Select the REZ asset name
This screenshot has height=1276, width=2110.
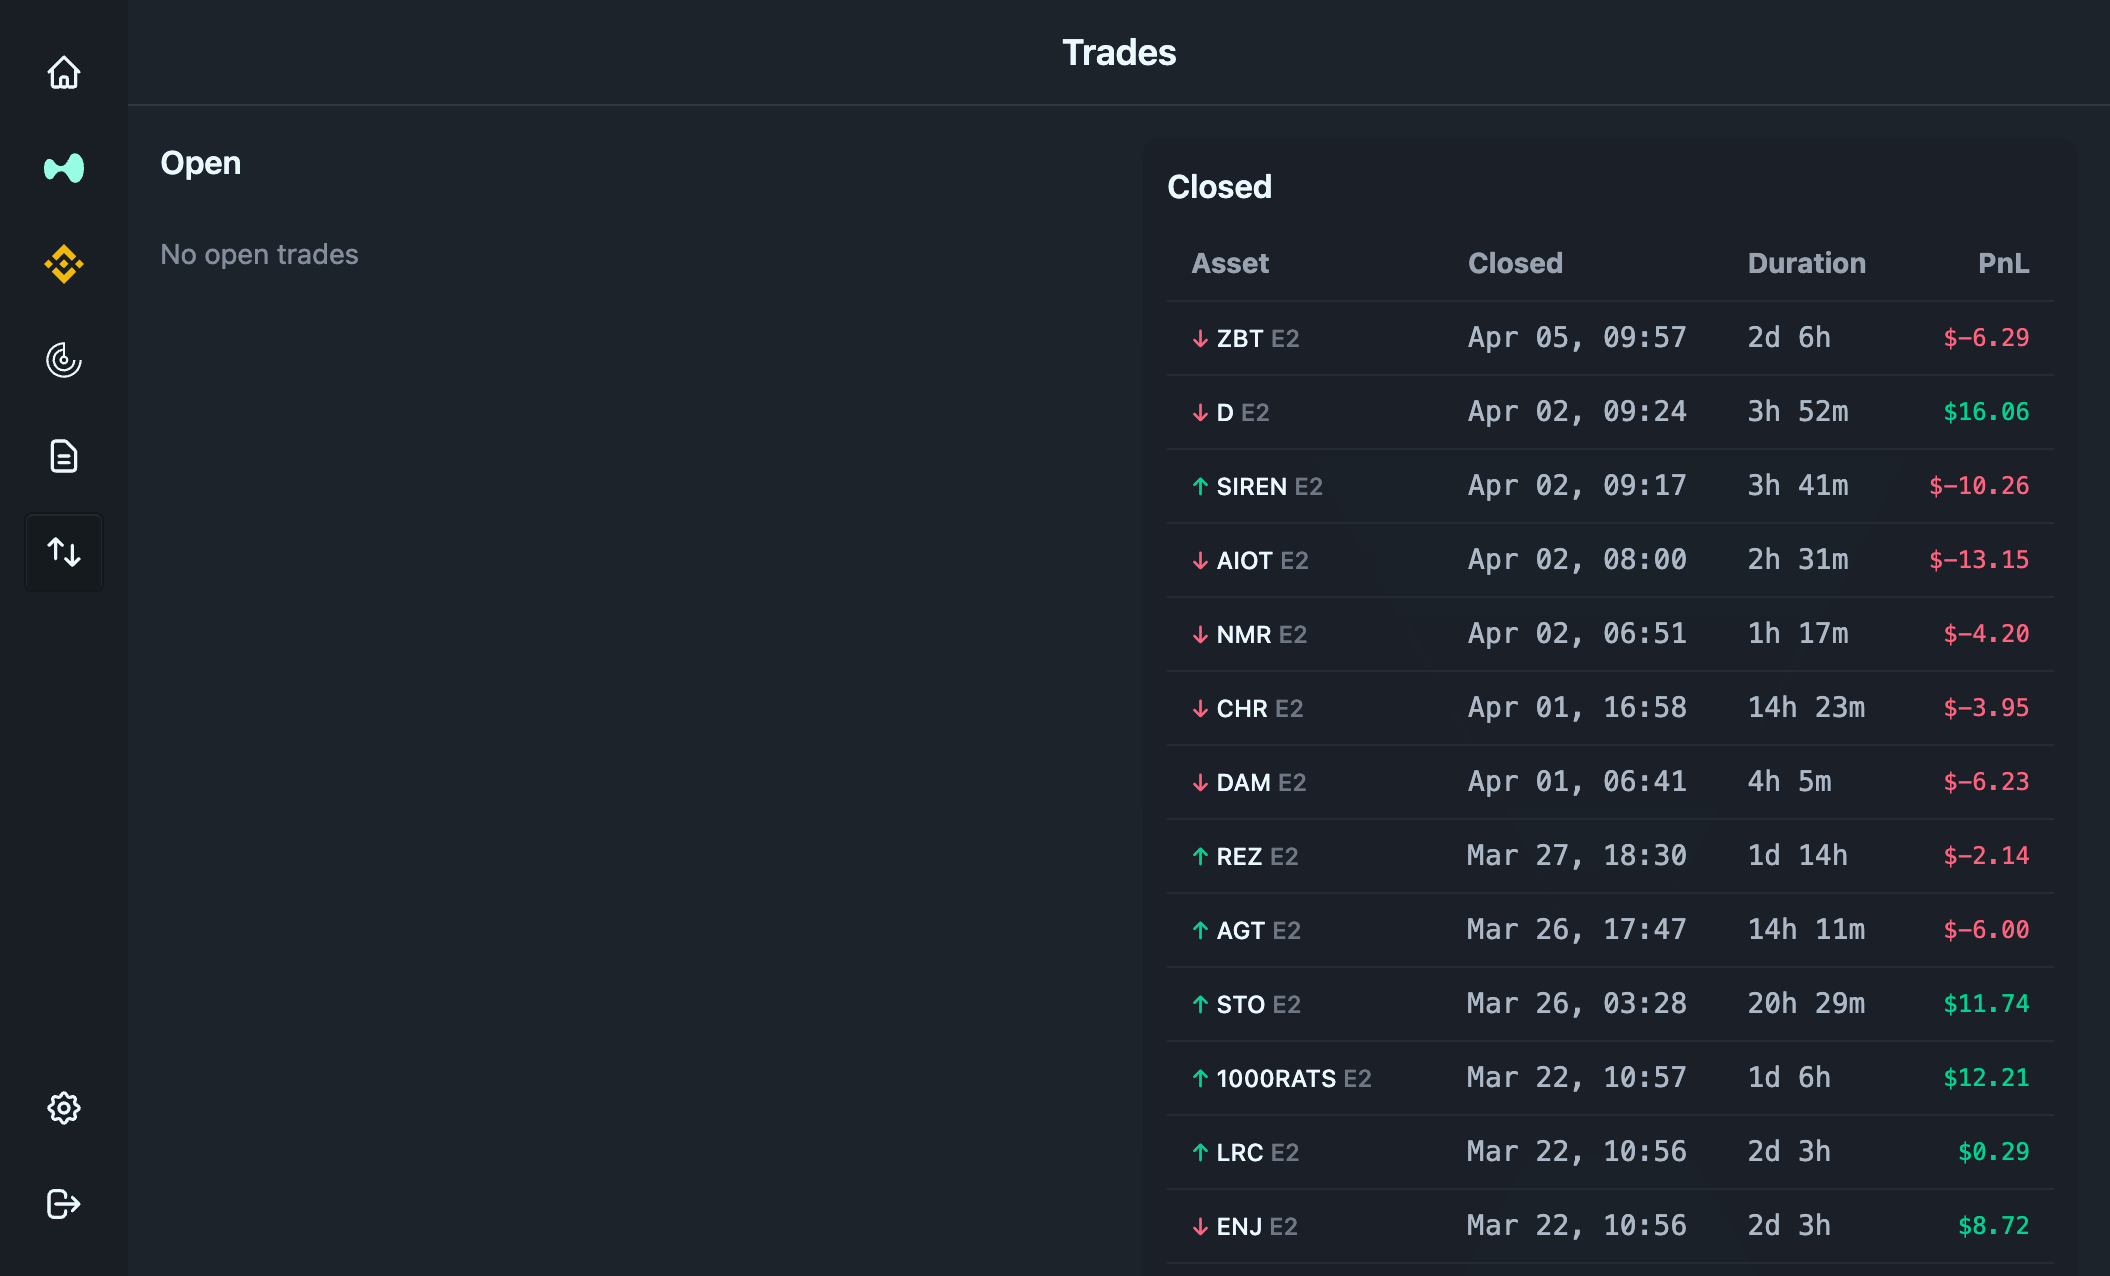coord(1239,857)
